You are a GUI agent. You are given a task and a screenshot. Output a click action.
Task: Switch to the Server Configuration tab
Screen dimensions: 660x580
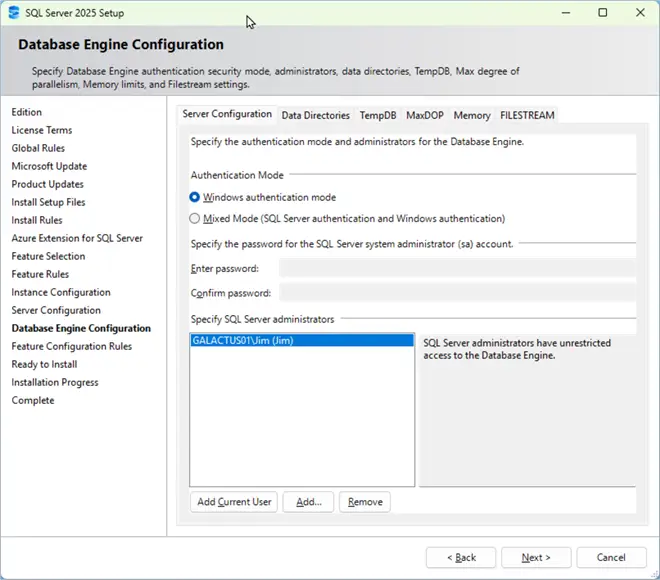coord(227,114)
